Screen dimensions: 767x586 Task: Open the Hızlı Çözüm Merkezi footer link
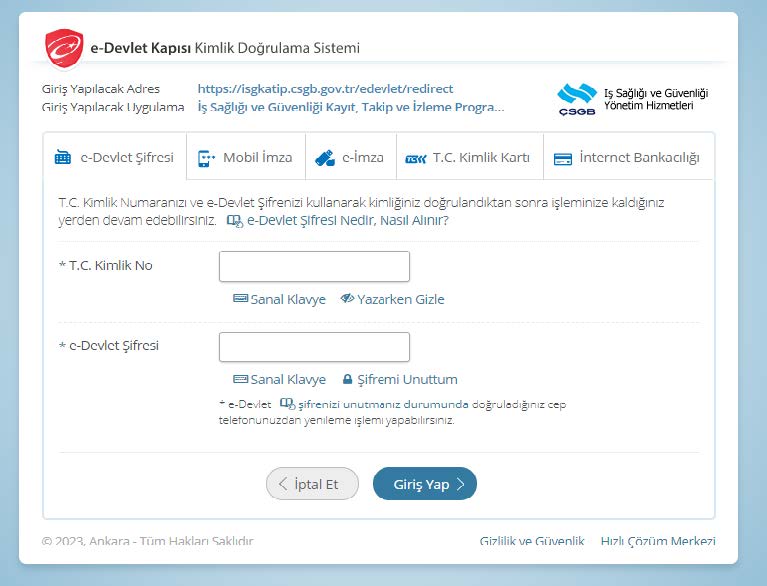[658, 541]
